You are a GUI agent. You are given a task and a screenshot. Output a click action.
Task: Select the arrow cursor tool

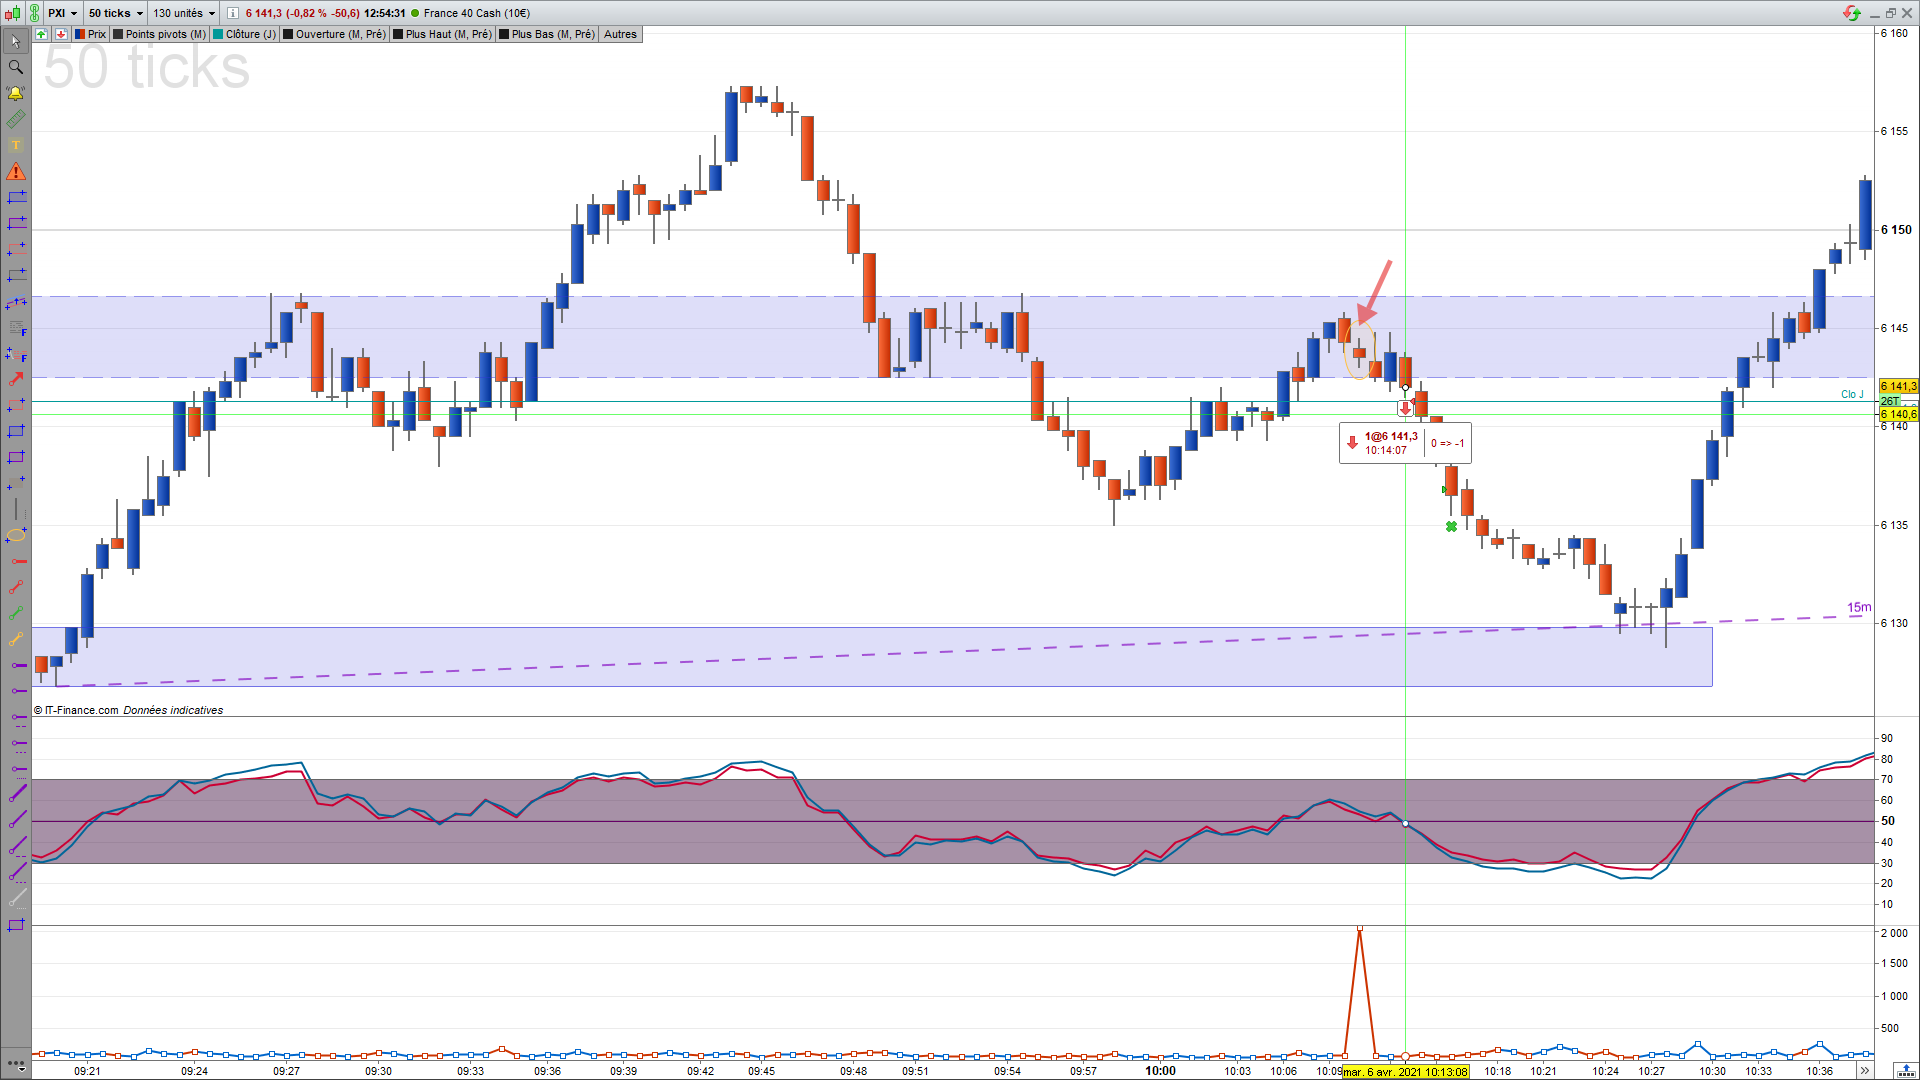(x=15, y=42)
